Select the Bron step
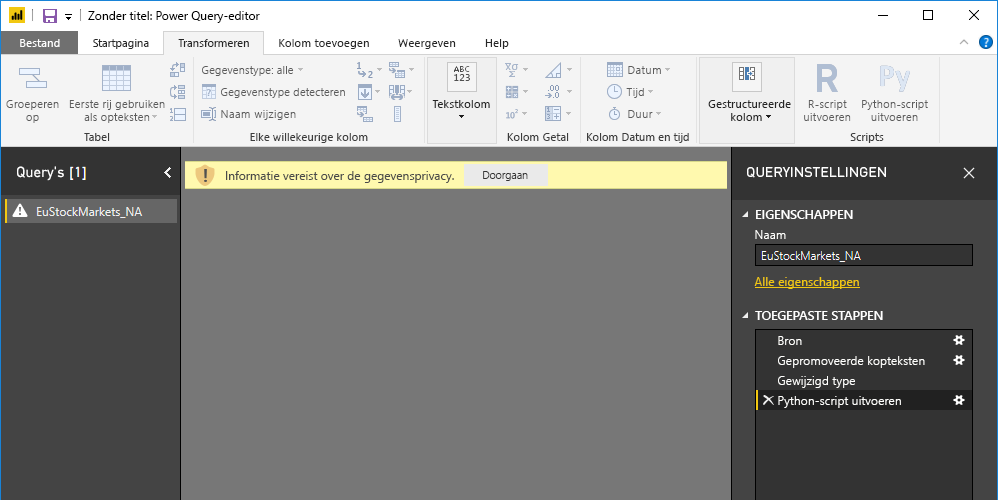This screenshot has height=500, width=998. coord(864,340)
